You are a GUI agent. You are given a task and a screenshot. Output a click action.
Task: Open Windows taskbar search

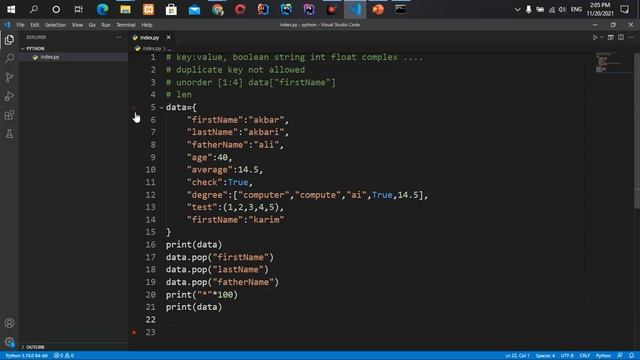[33, 9]
